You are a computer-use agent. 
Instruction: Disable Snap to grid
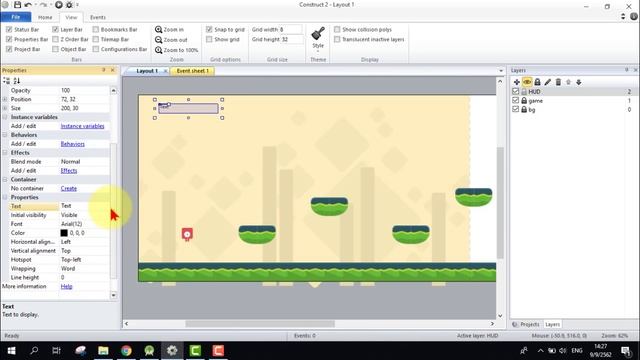209,29
